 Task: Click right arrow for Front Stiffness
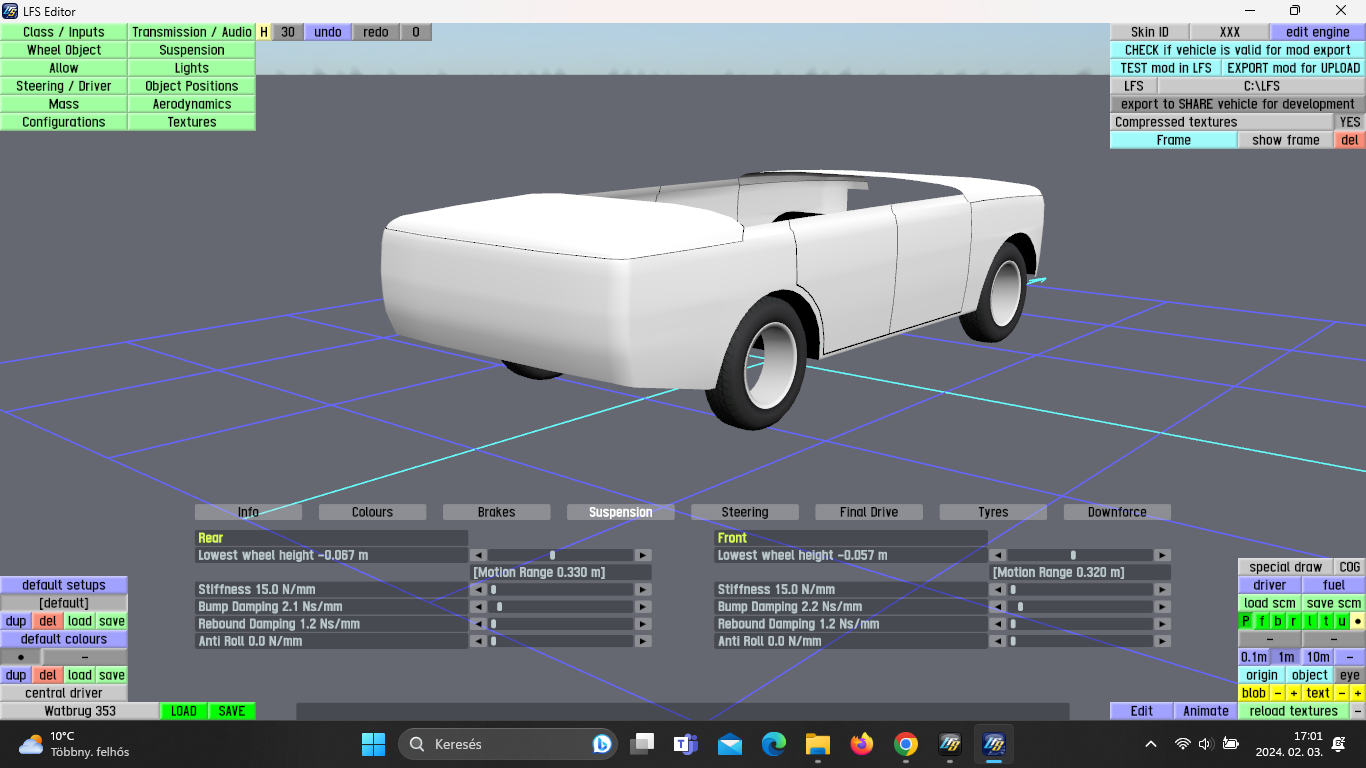(1162, 589)
